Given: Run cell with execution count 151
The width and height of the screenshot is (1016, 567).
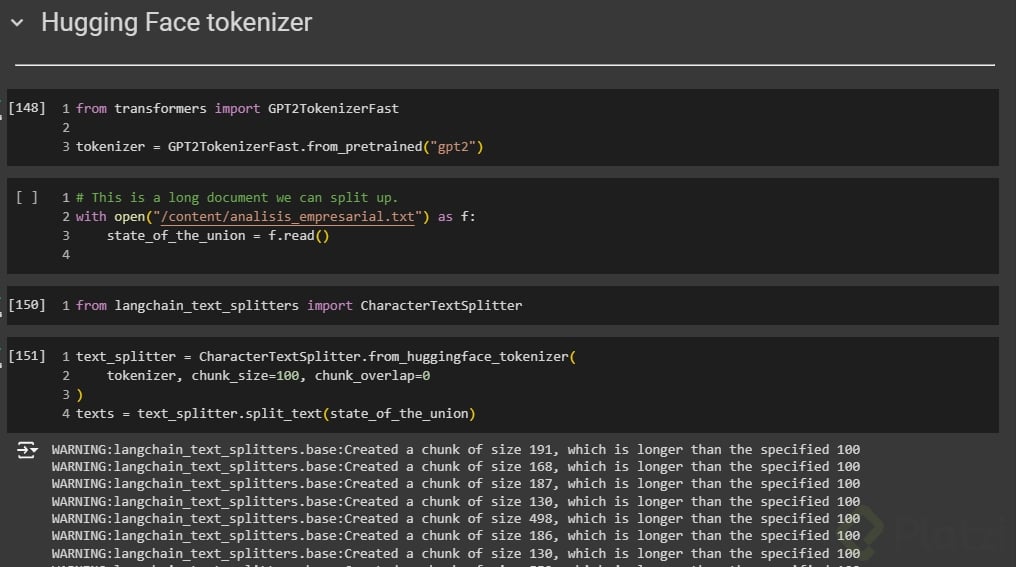Looking at the screenshot, I should [26, 356].
